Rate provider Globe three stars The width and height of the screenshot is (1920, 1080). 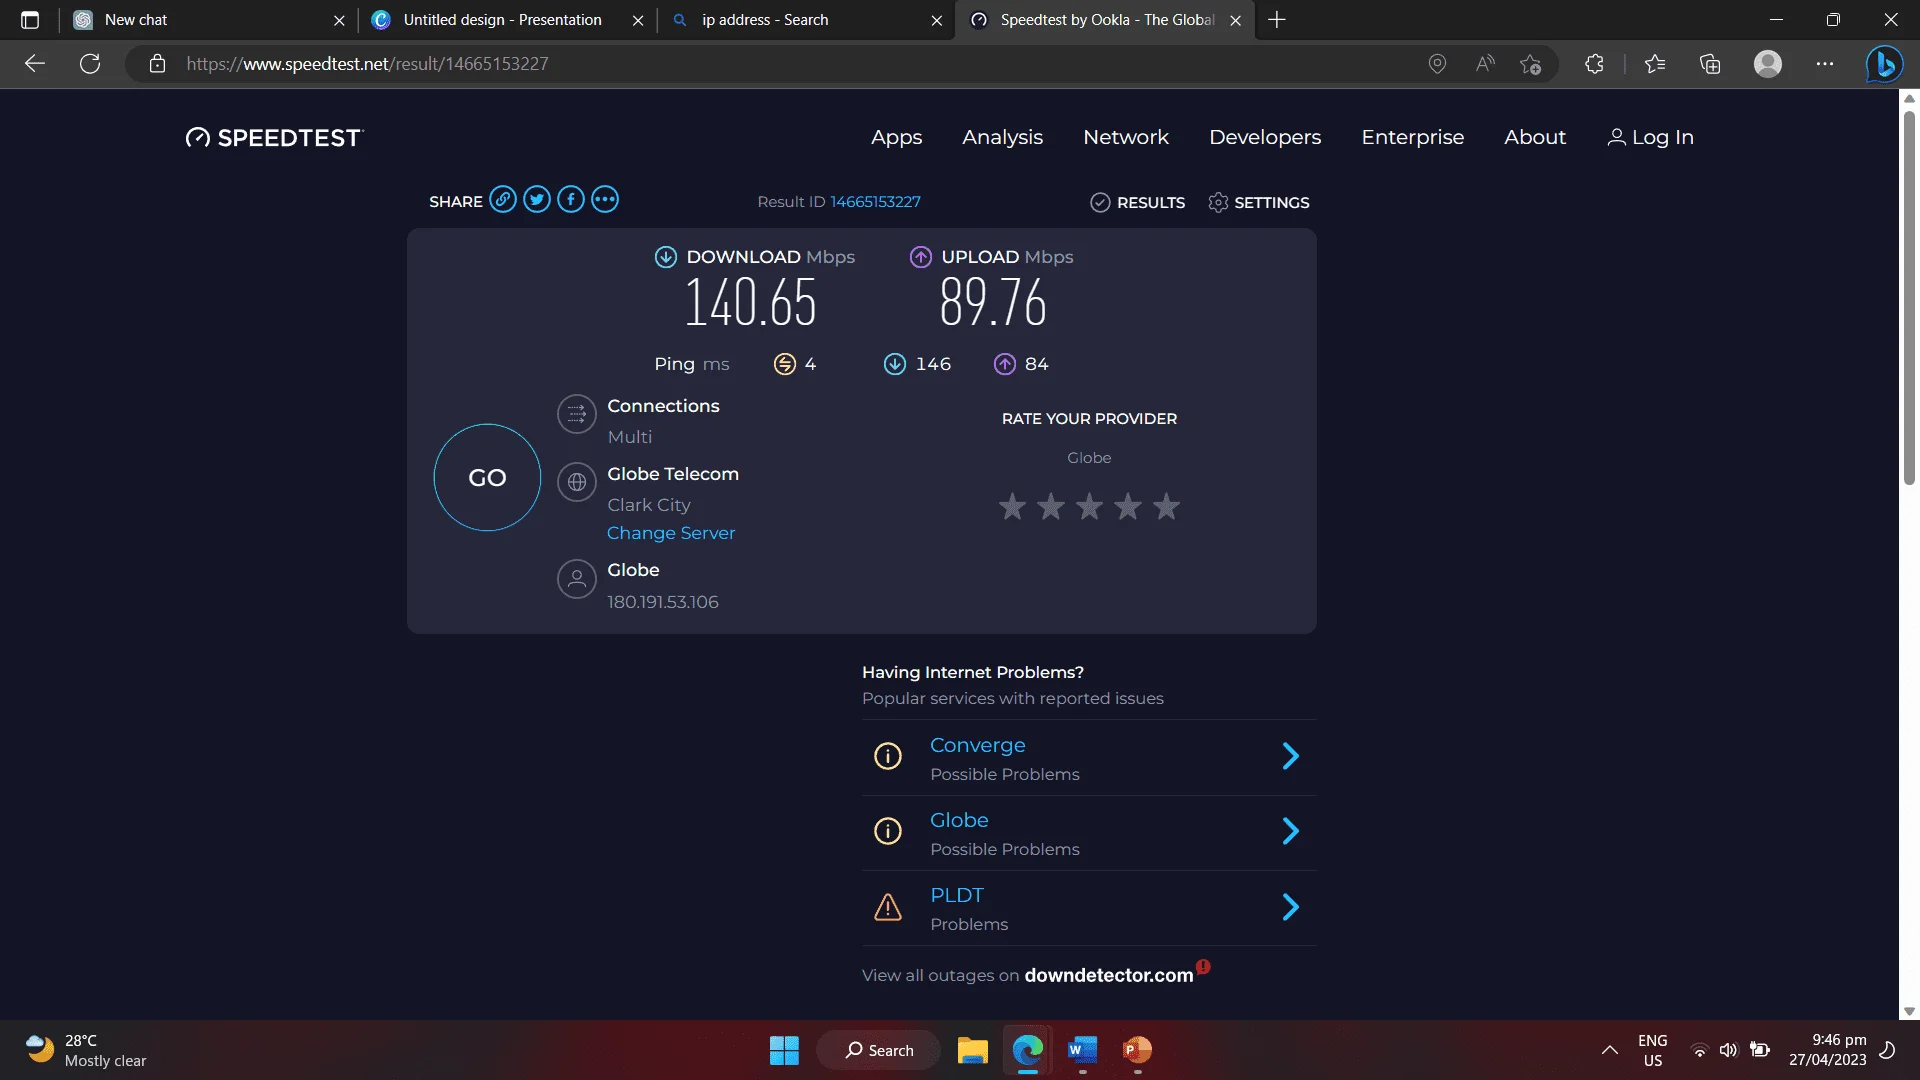(1089, 507)
